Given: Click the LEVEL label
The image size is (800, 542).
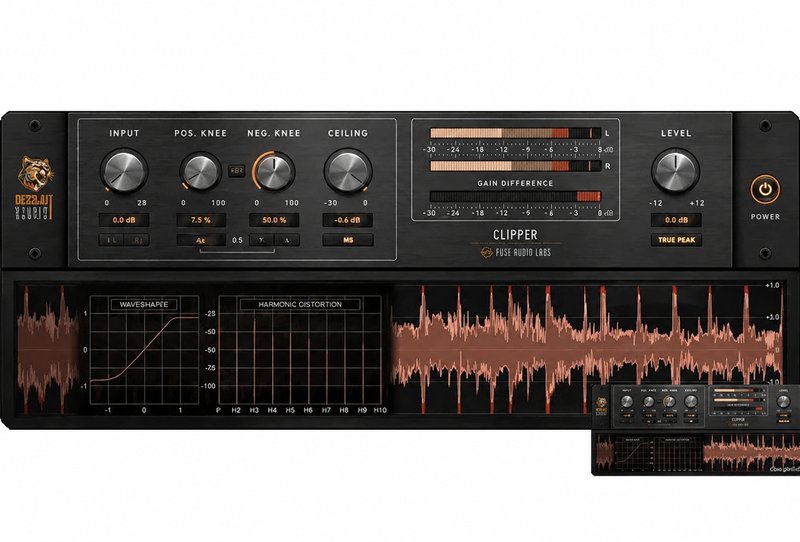Looking at the screenshot, I should point(676,133).
